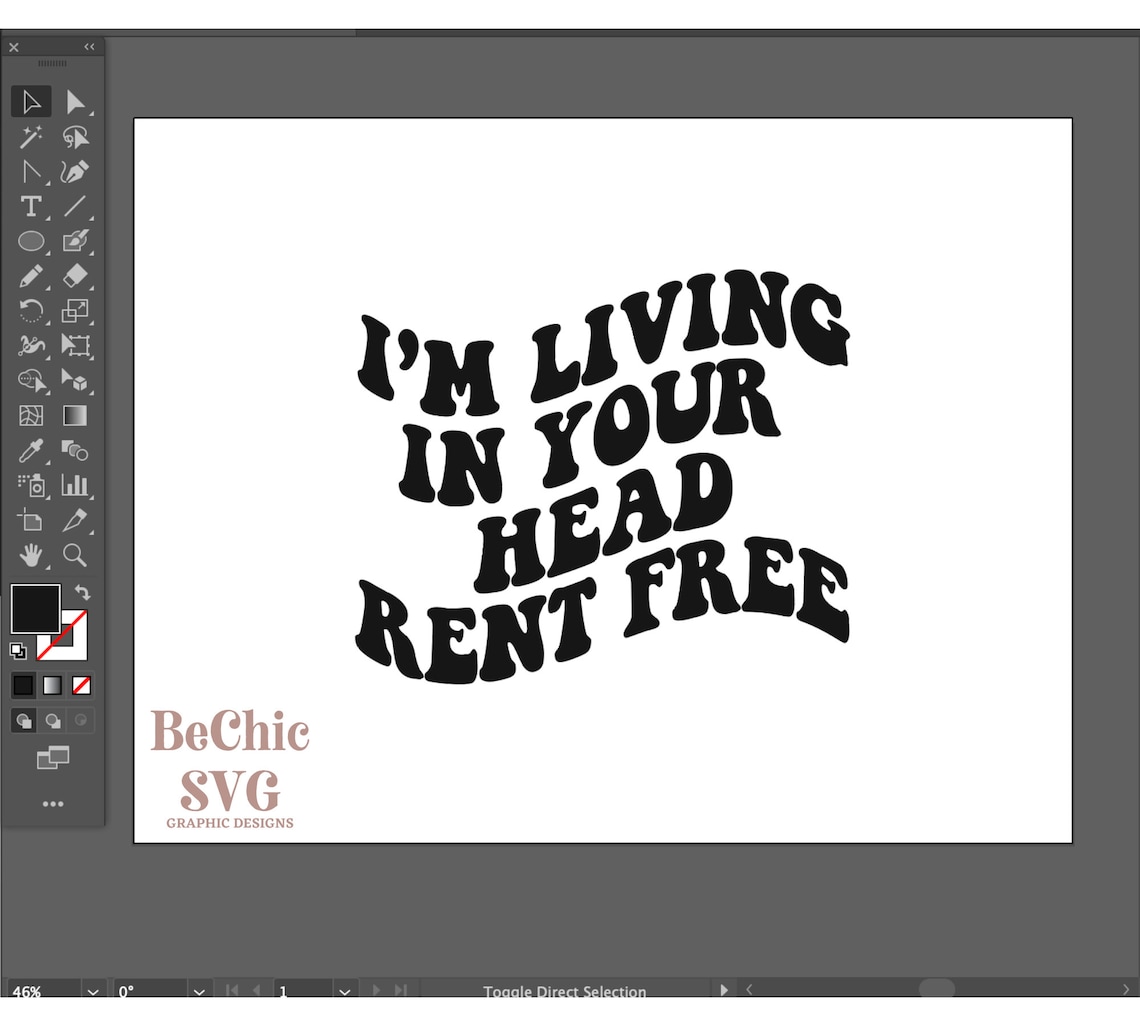Swap fill and stroke colors
Viewport: 1140px width, 1026px height.
[x=83, y=592]
